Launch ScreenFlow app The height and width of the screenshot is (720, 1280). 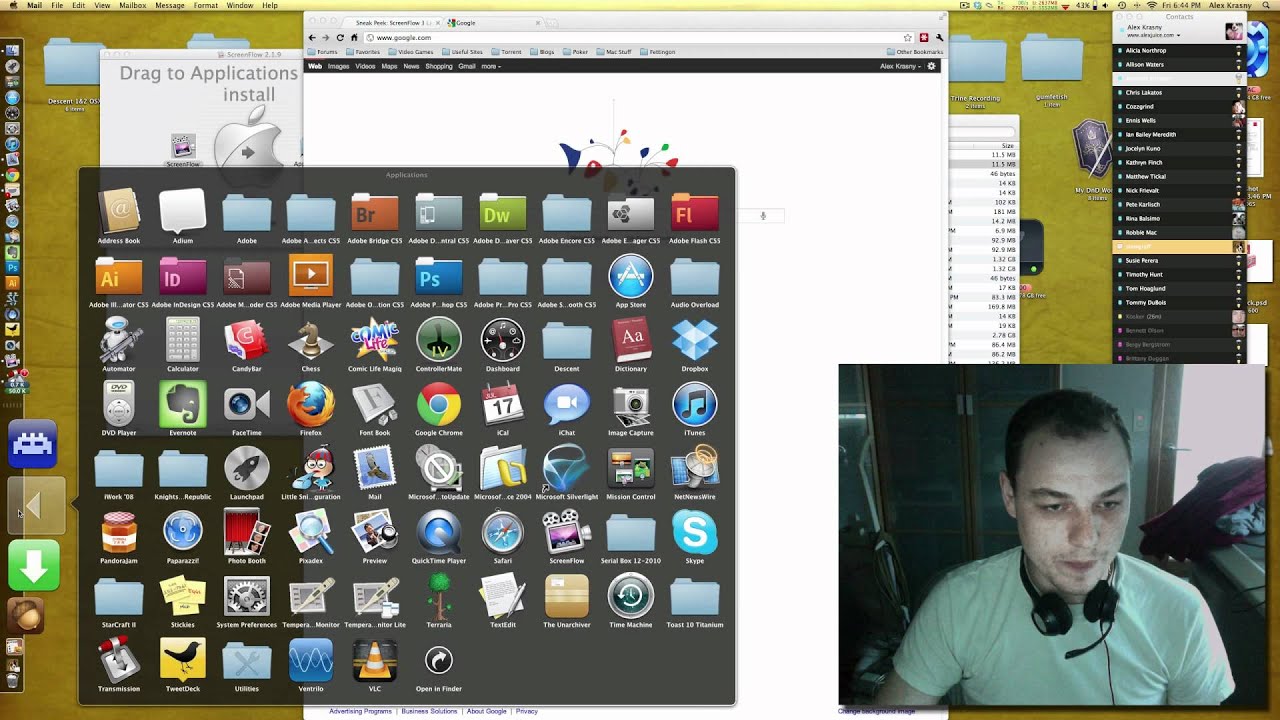click(x=567, y=533)
